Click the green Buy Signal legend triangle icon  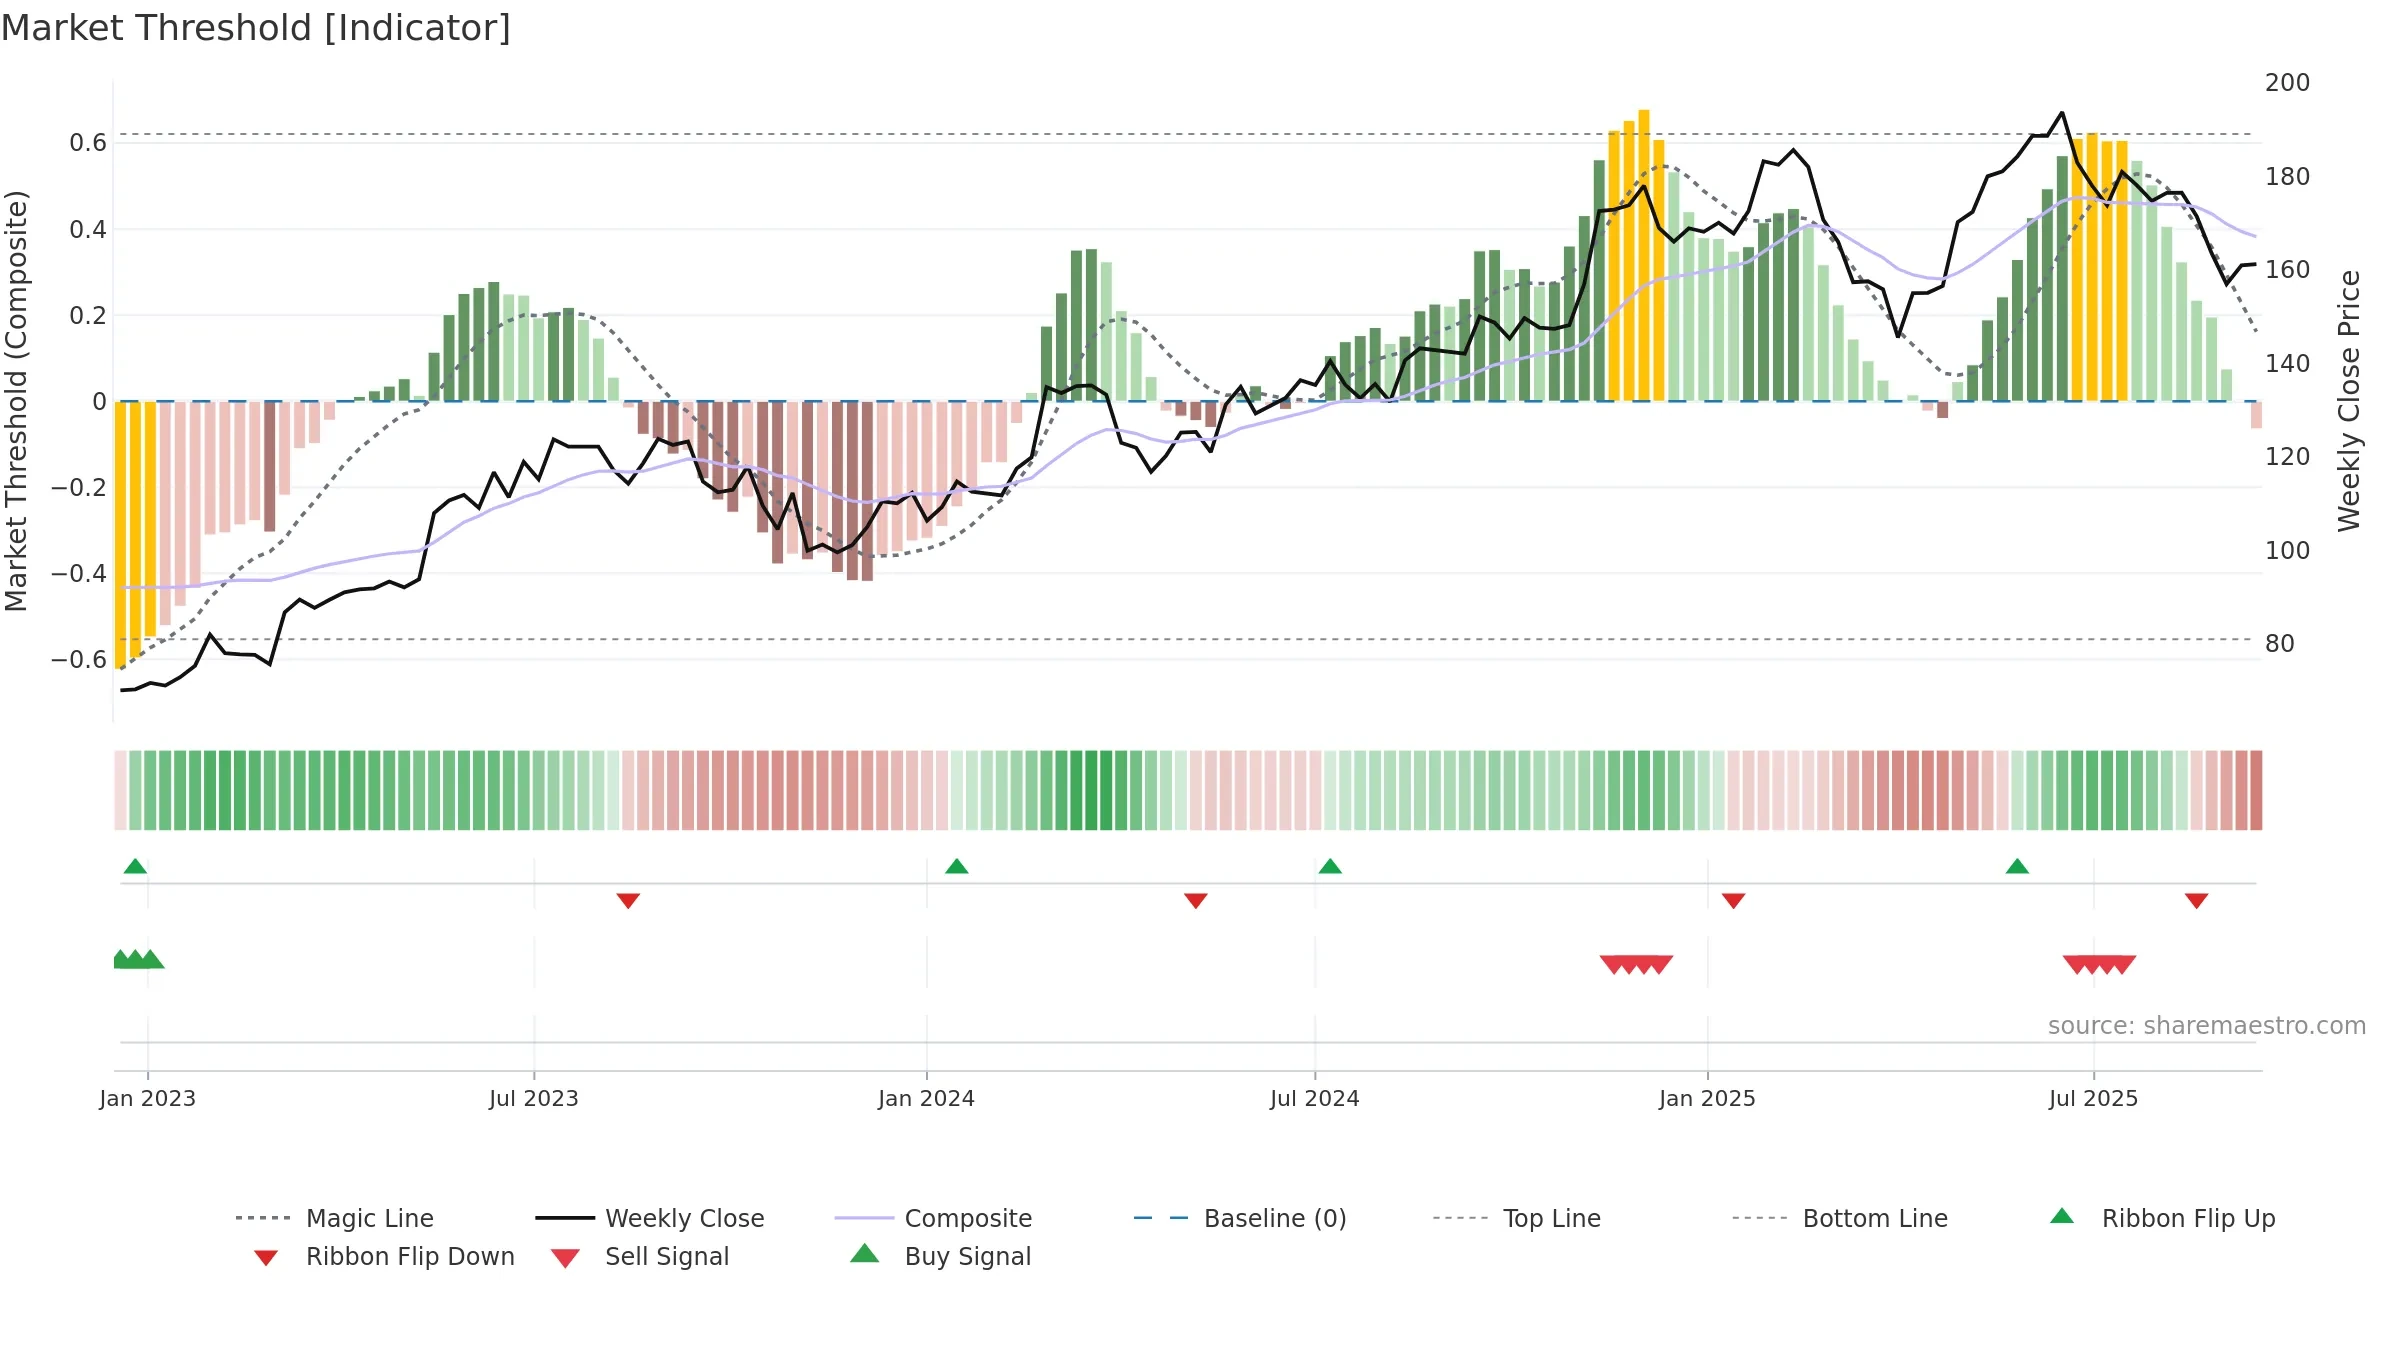tap(865, 1253)
